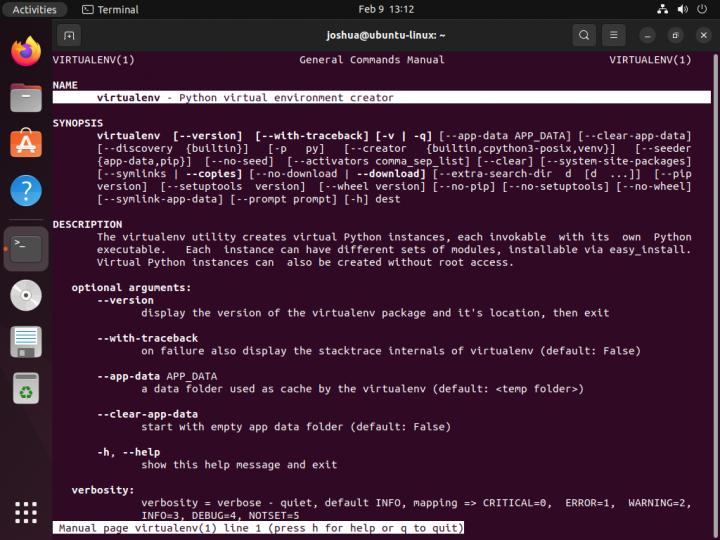This screenshot has width=720, height=540.
Task: Select the Terminal icon in dock
Action: pyautogui.click(x=26, y=246)
